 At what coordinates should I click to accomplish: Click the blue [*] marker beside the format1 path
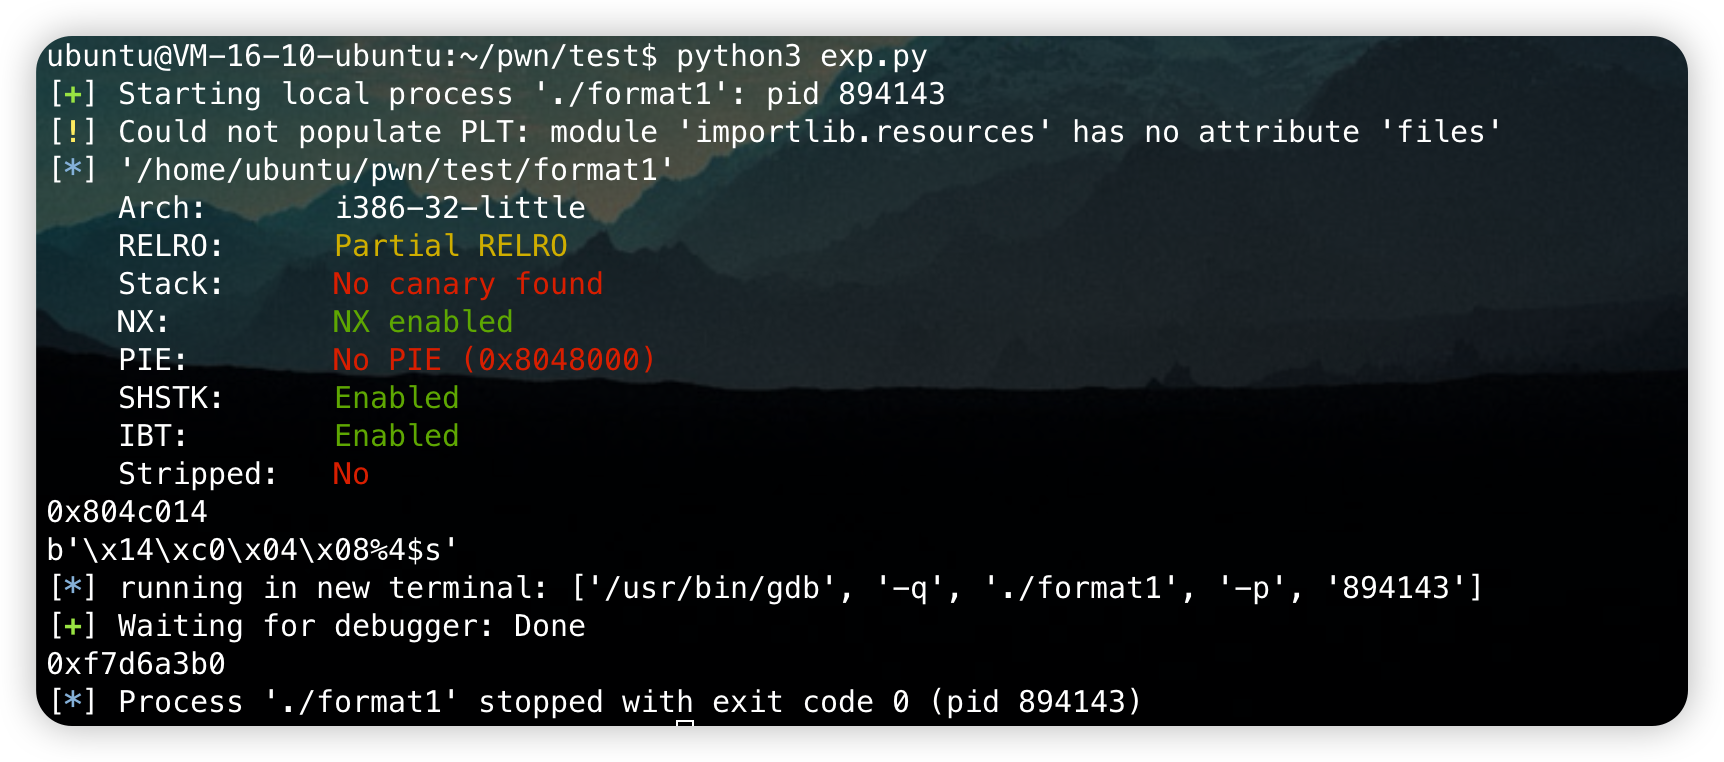(x=73, y=170)
